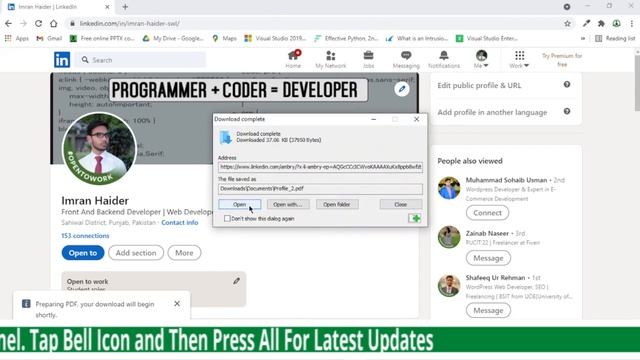Click help icon beside Add profile language
Image resolution: width=640 pixels, height=360 pixels.
click(567, 111)
